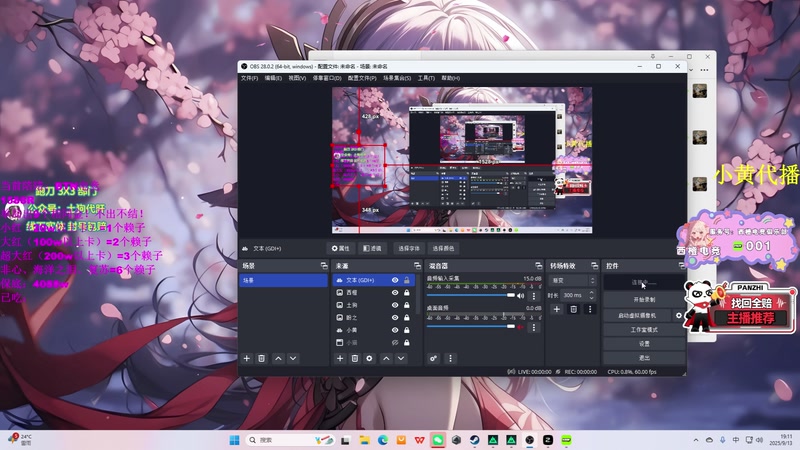This screenshot has height=450, width=800.
Task: Move the scene up with arrow
Action: point(278,359)
